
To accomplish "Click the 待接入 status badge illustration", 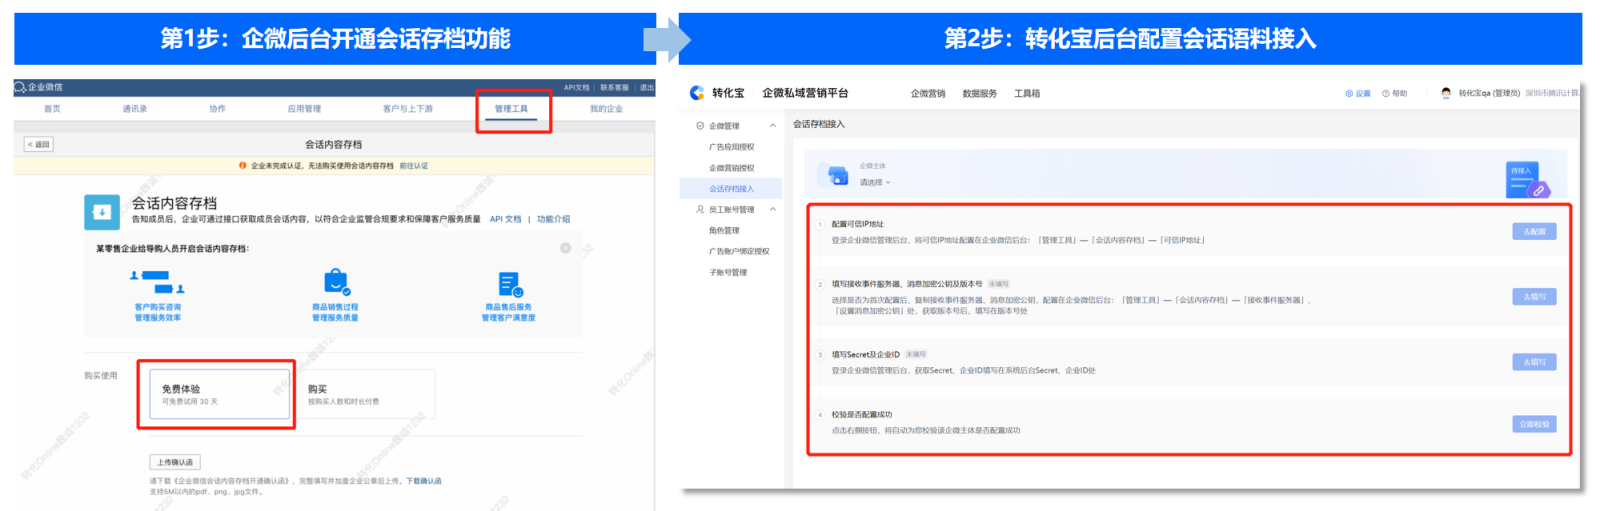I will [1527, 179].
